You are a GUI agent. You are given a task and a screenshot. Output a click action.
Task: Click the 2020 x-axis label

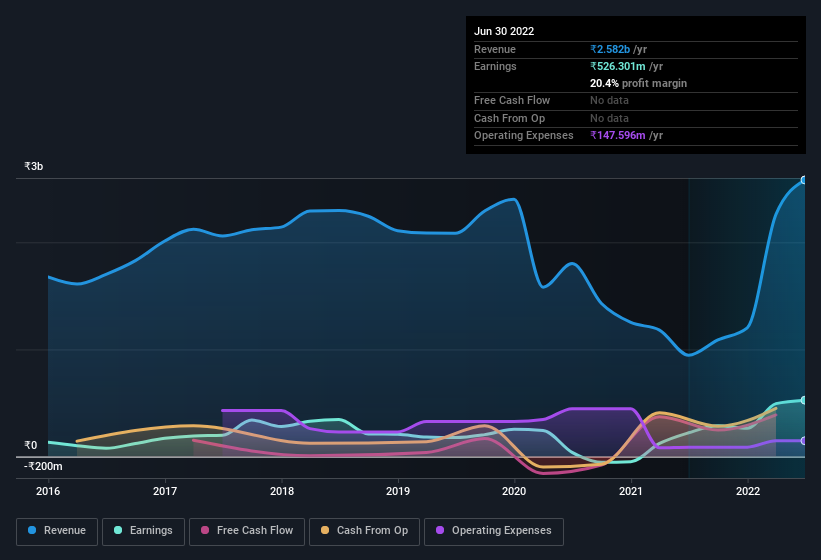click(x=514, y=491)
